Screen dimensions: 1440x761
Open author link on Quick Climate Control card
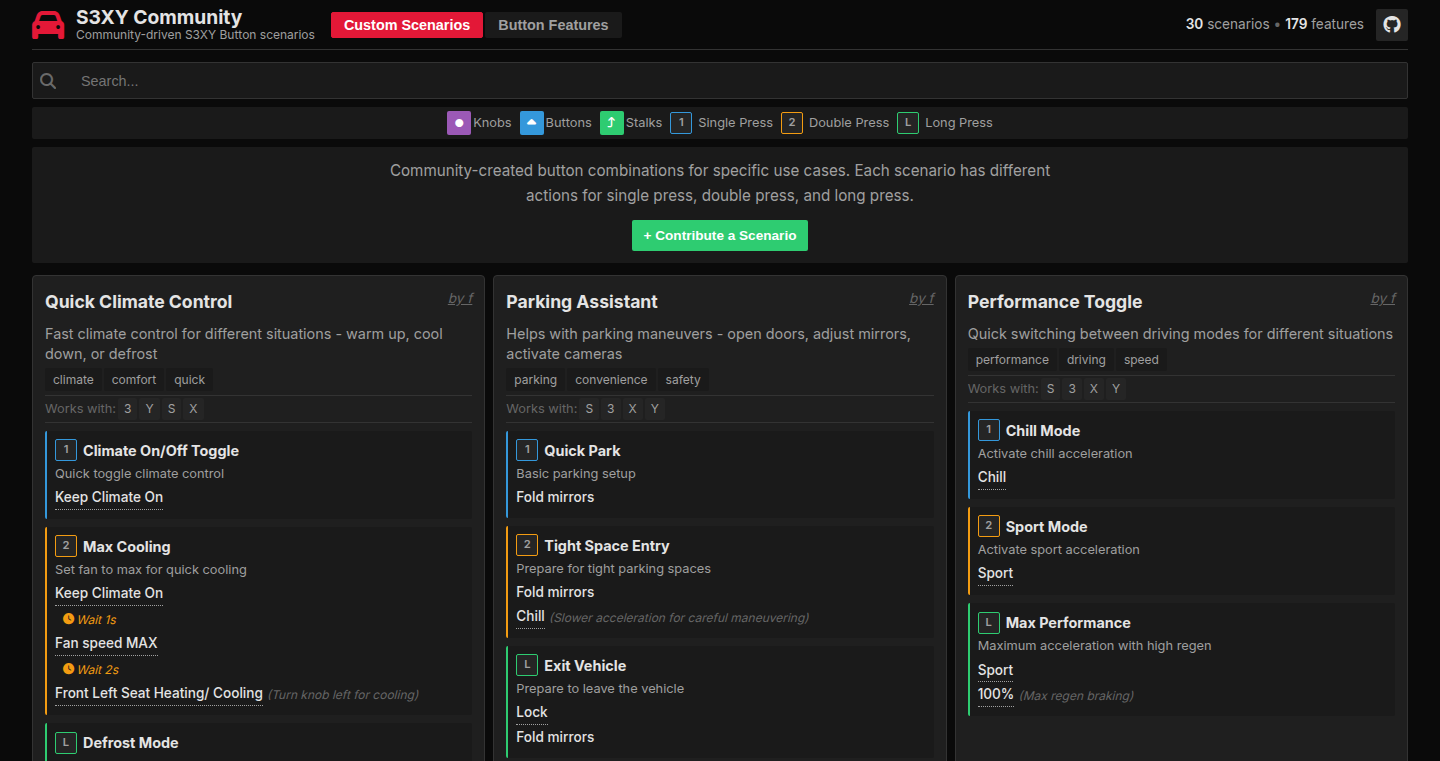point(460,298)
